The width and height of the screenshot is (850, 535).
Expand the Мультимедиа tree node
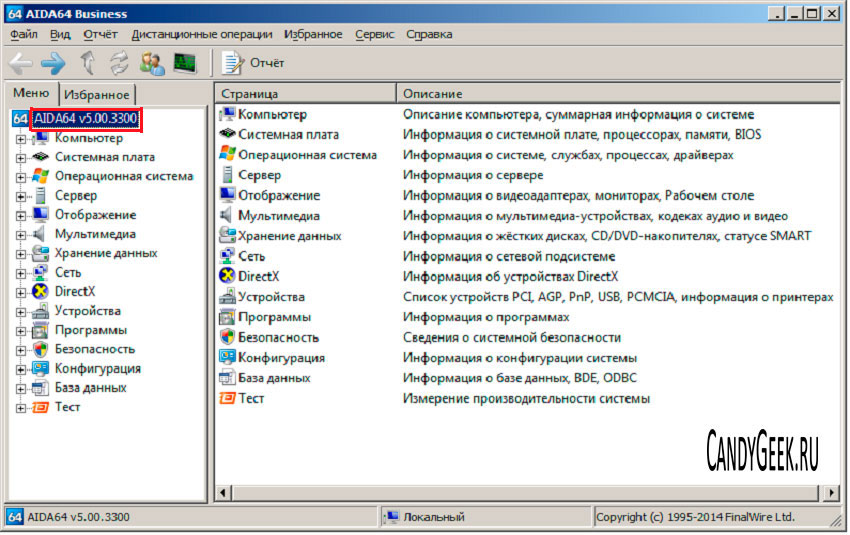21,235
